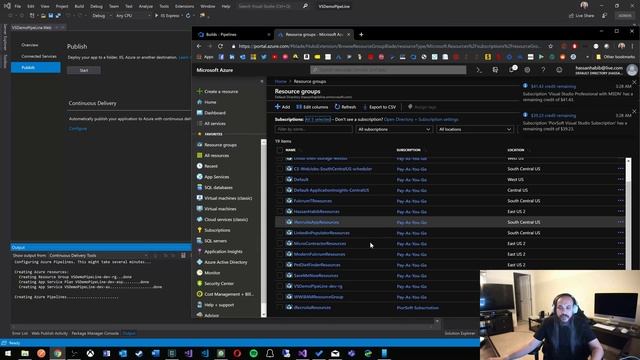Open the Extensions menu in Visual Studio
This screenshot has width=640, height=360.
click(184, 6)
